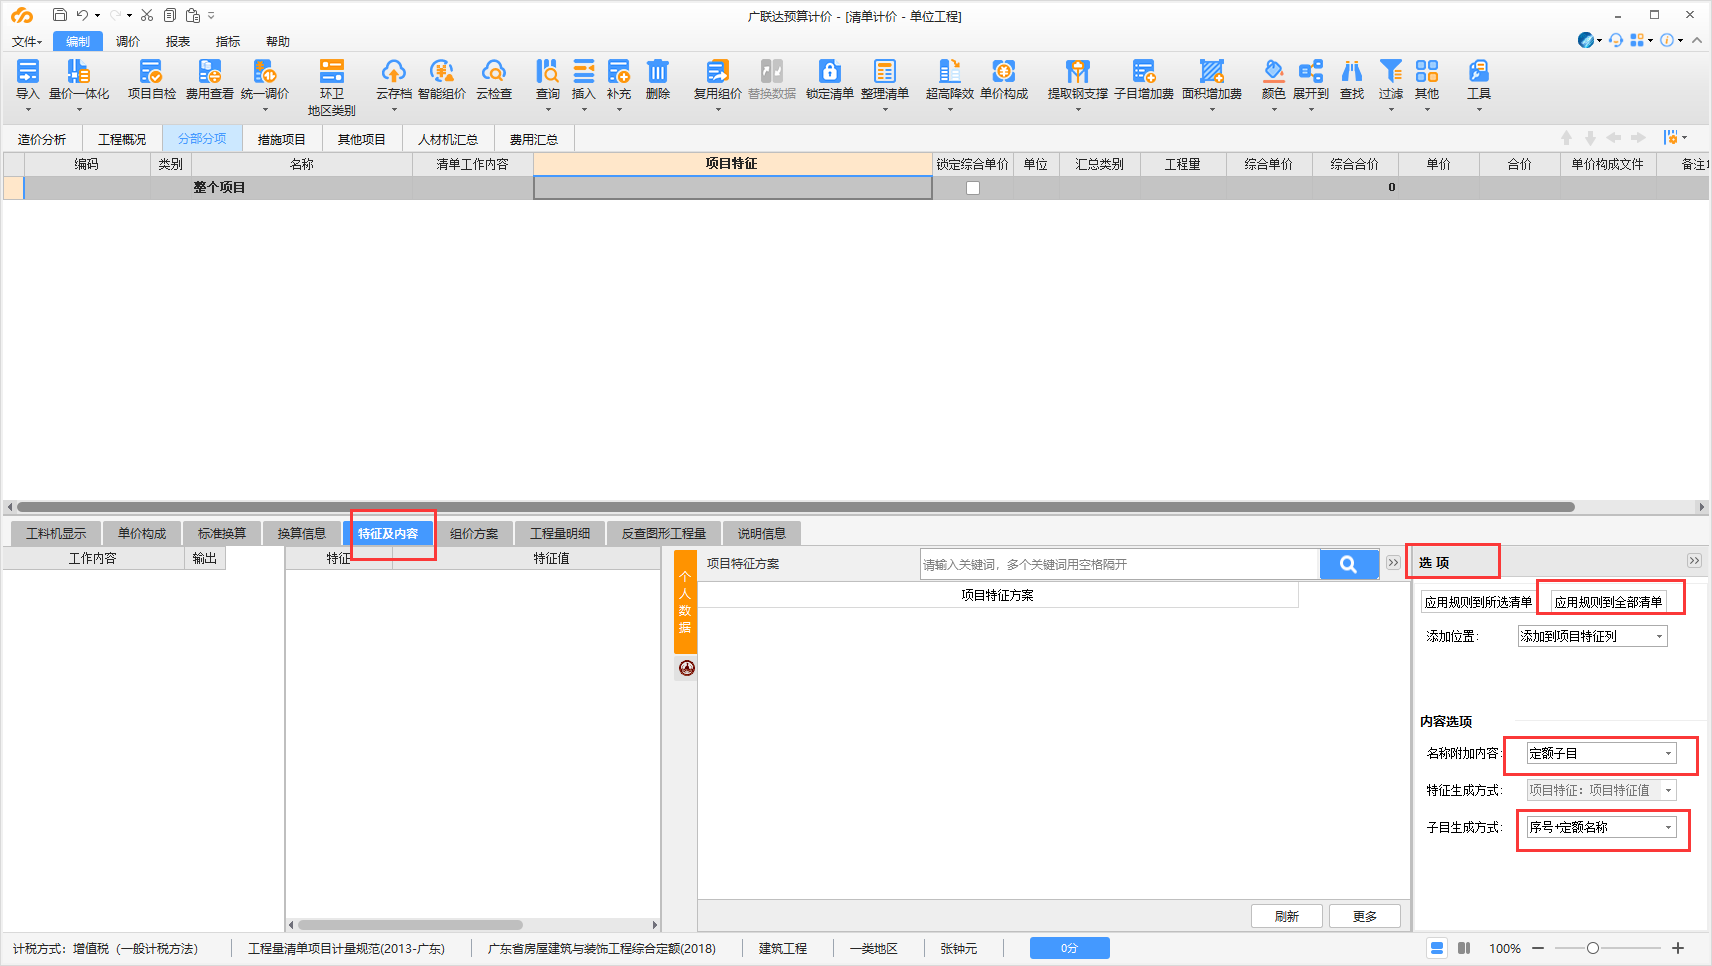Open dropdown arrow under 导入

coord(28,109)
